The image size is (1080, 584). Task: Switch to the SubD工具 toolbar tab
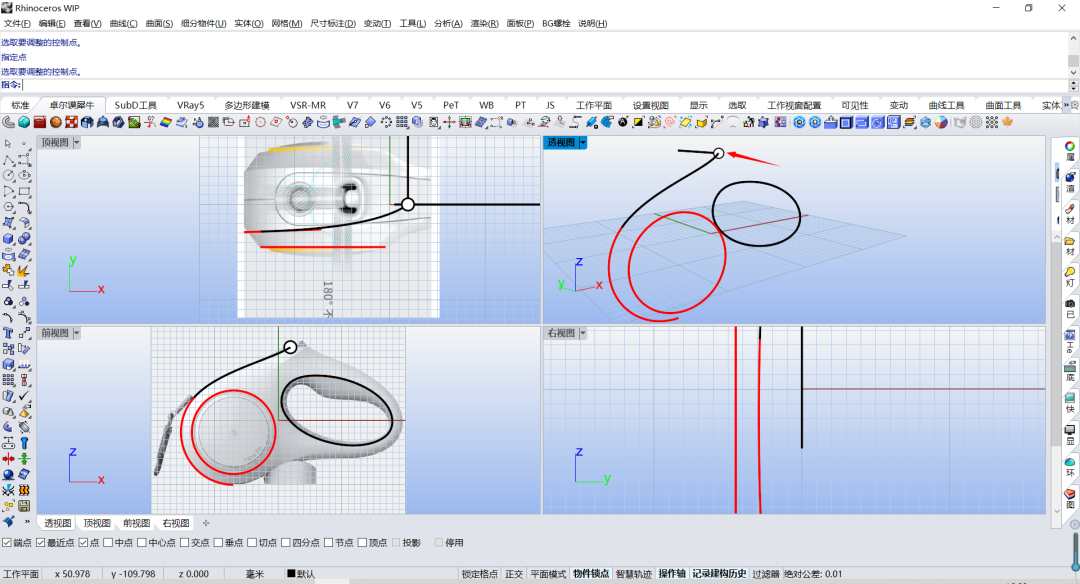point(136,105)
